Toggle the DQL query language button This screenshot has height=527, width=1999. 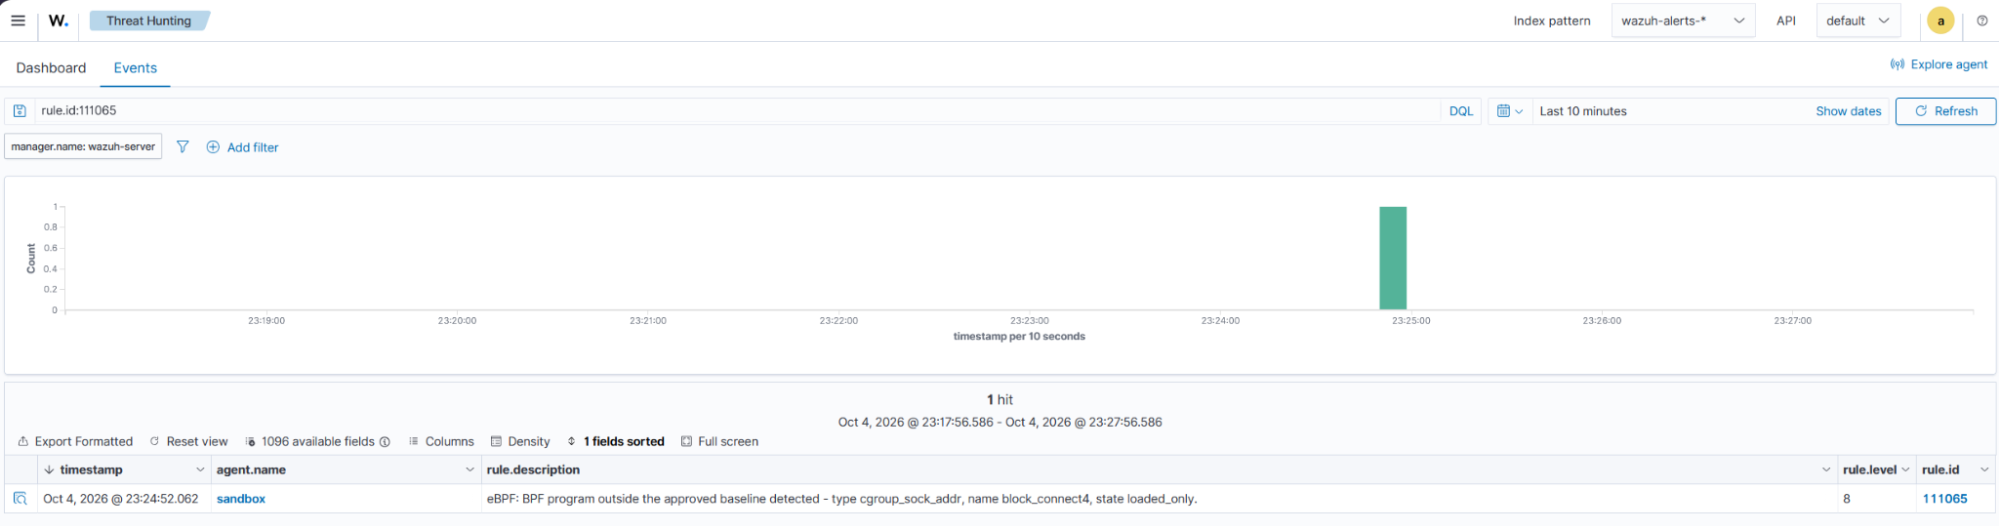(x=1461, y=111)
